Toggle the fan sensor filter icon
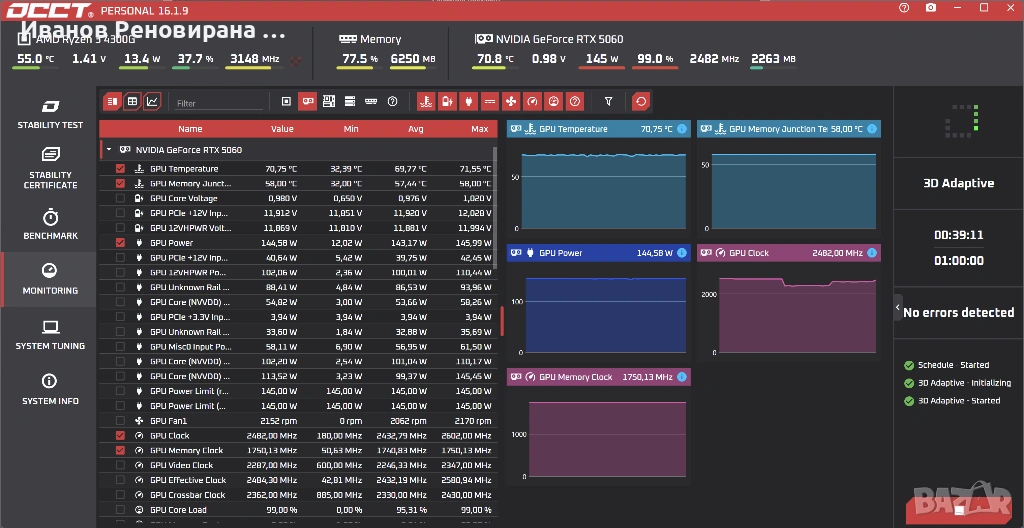1024x528 pixels. 511,101
